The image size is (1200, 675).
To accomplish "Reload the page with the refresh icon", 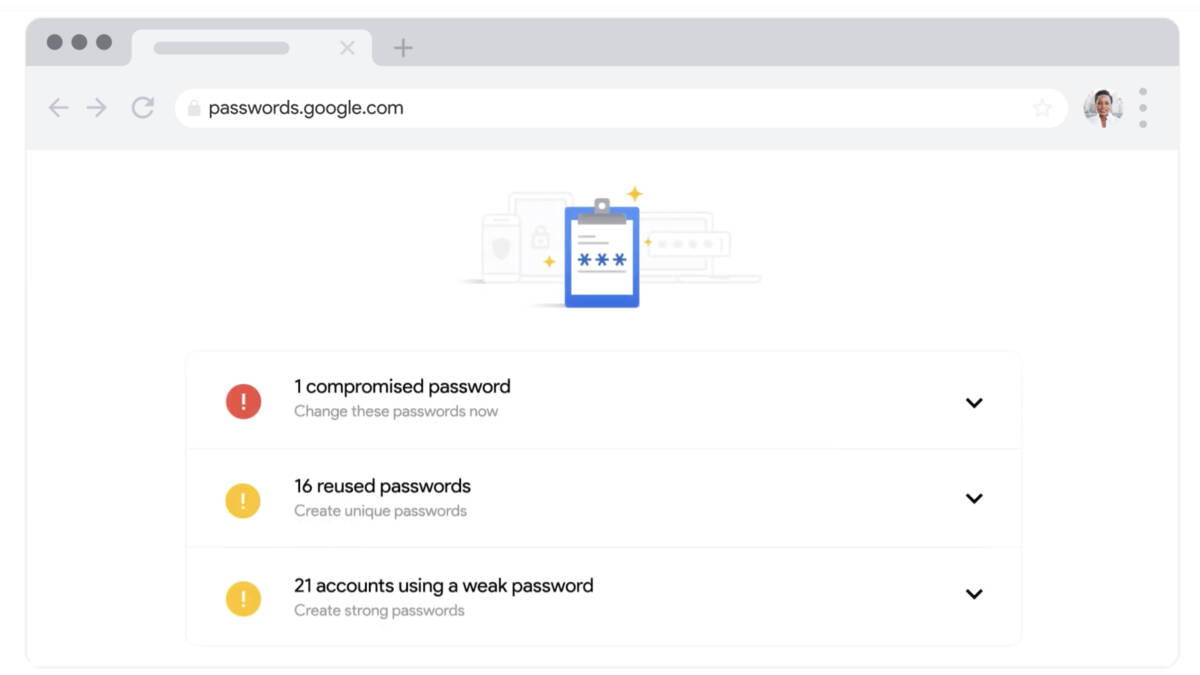I will [143, 108].
